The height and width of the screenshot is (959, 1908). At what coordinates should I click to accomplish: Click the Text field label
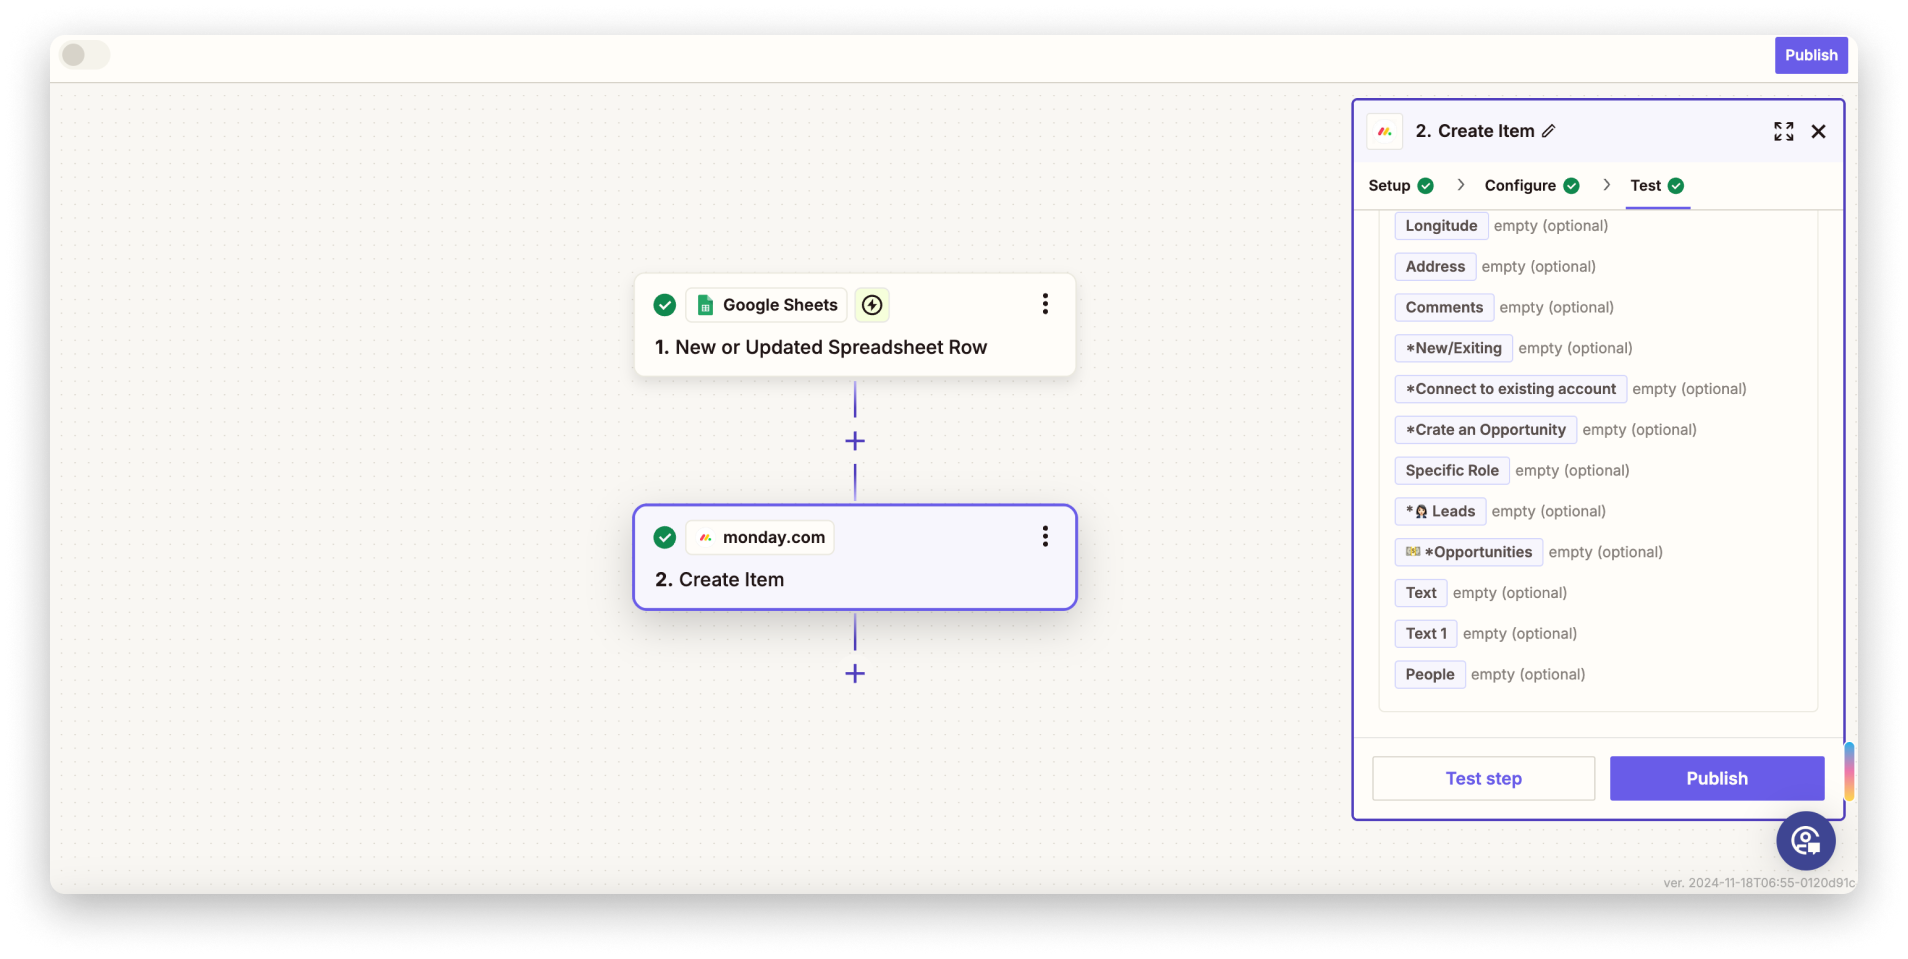pos(1421,593)
